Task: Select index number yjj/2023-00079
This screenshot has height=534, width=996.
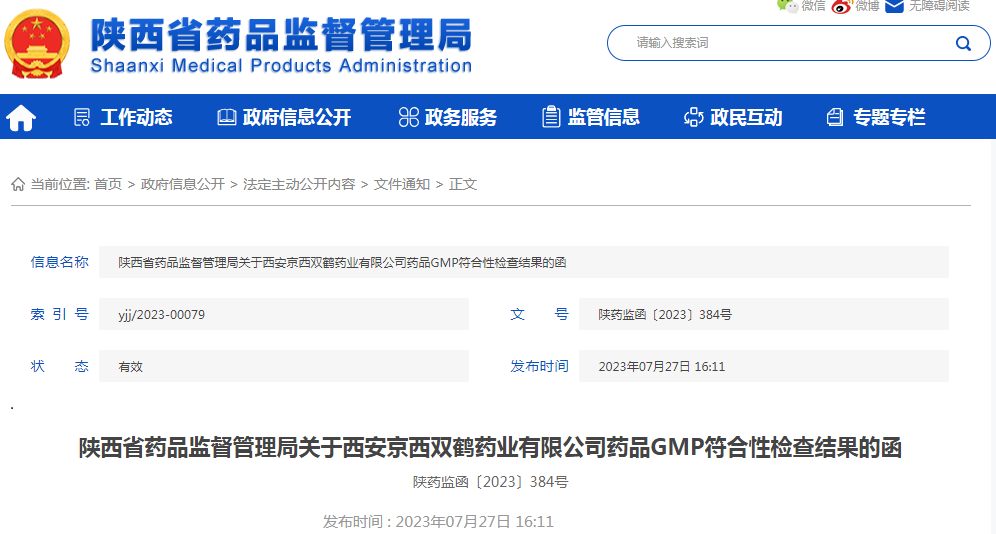Action: click(x=161, y=314)
